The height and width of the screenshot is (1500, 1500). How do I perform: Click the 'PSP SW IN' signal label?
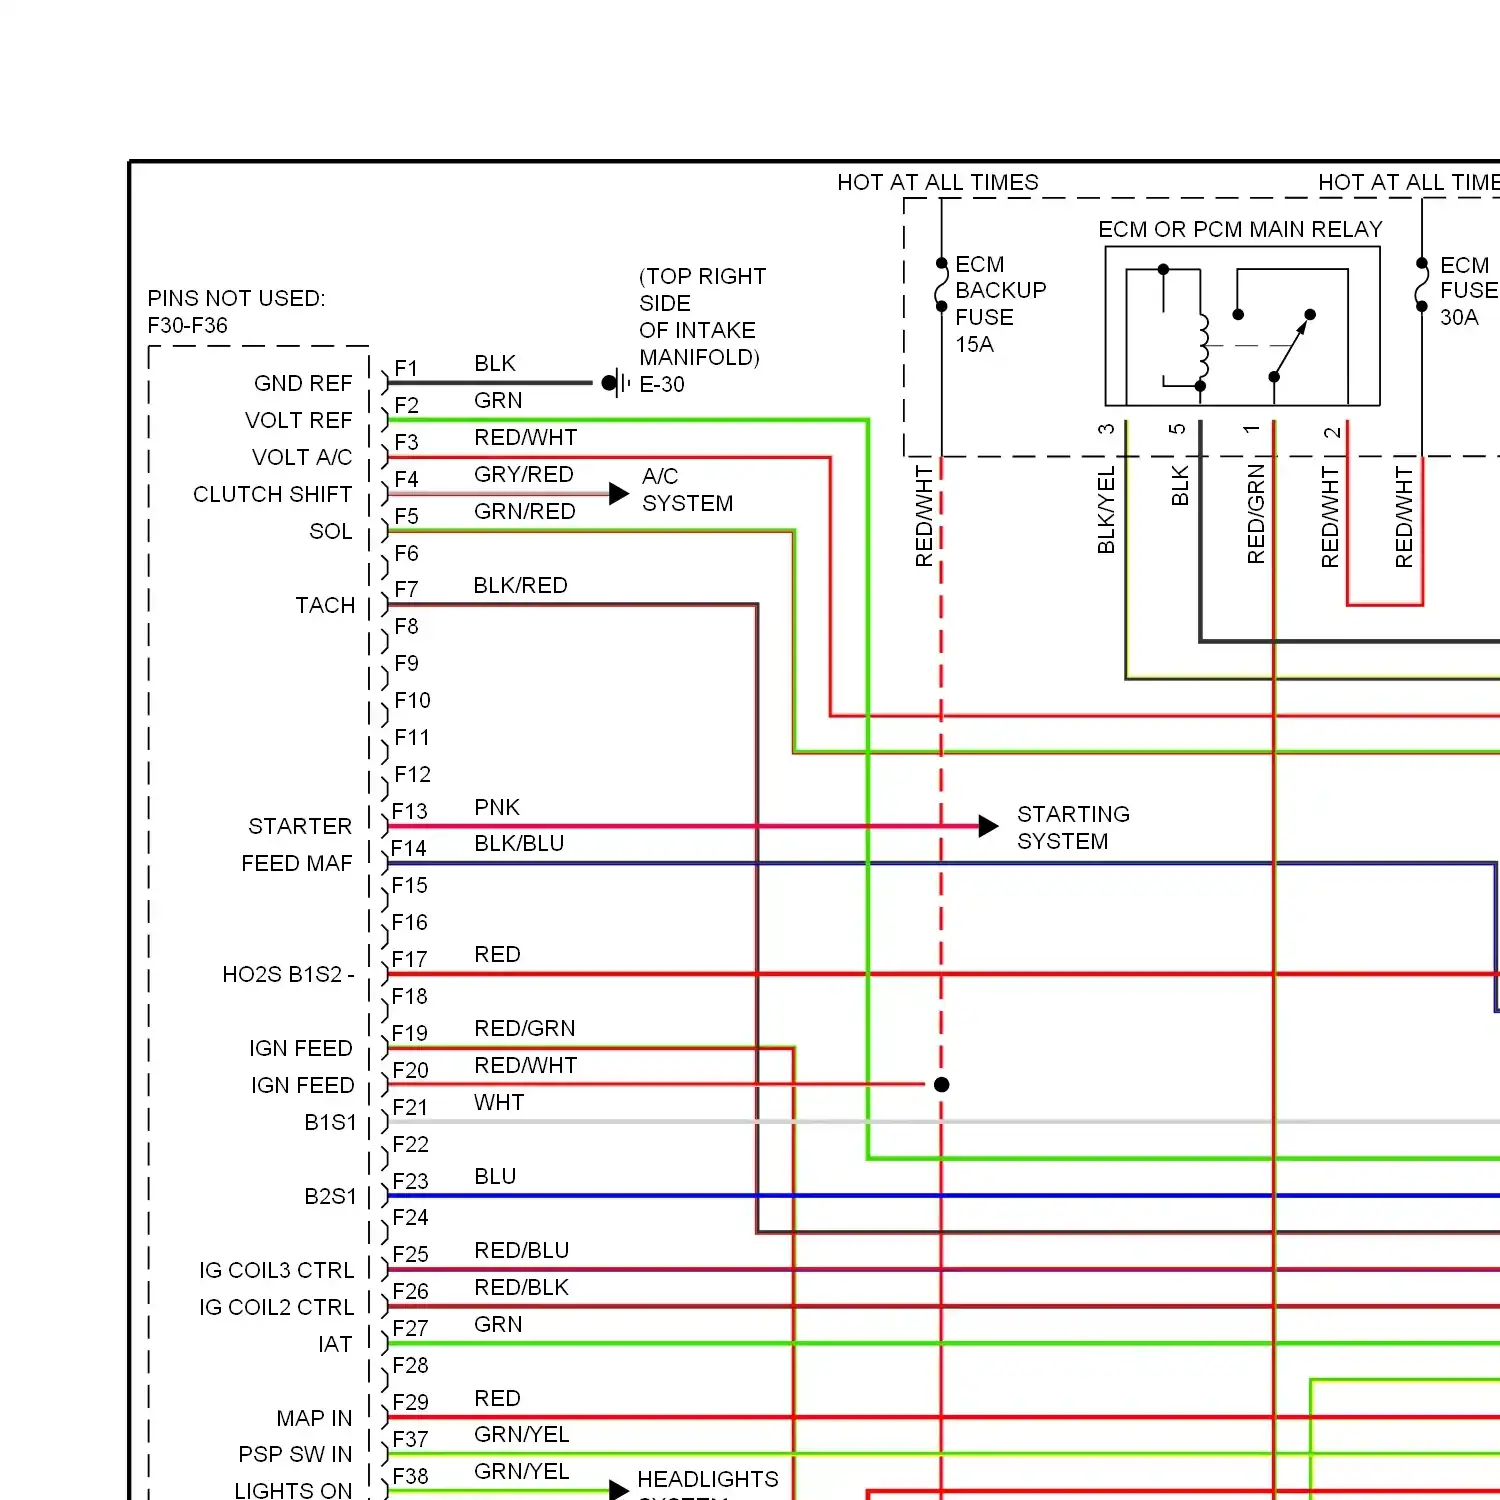tap(295, 1454)
